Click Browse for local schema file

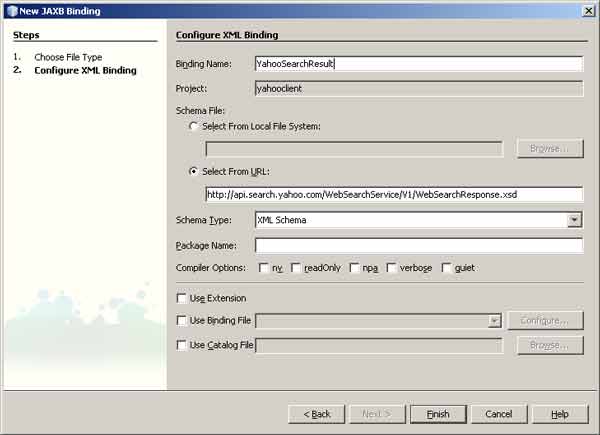(550, 148)
